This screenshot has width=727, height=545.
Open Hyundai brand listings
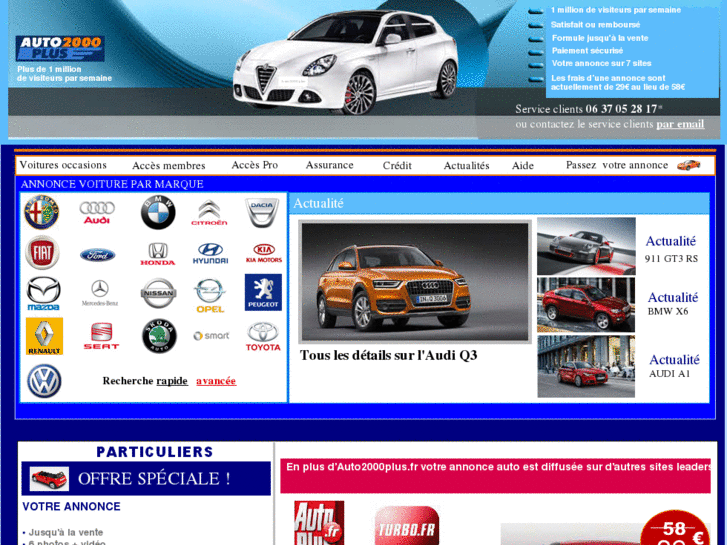pyautogui.click(x=210, y=254)
